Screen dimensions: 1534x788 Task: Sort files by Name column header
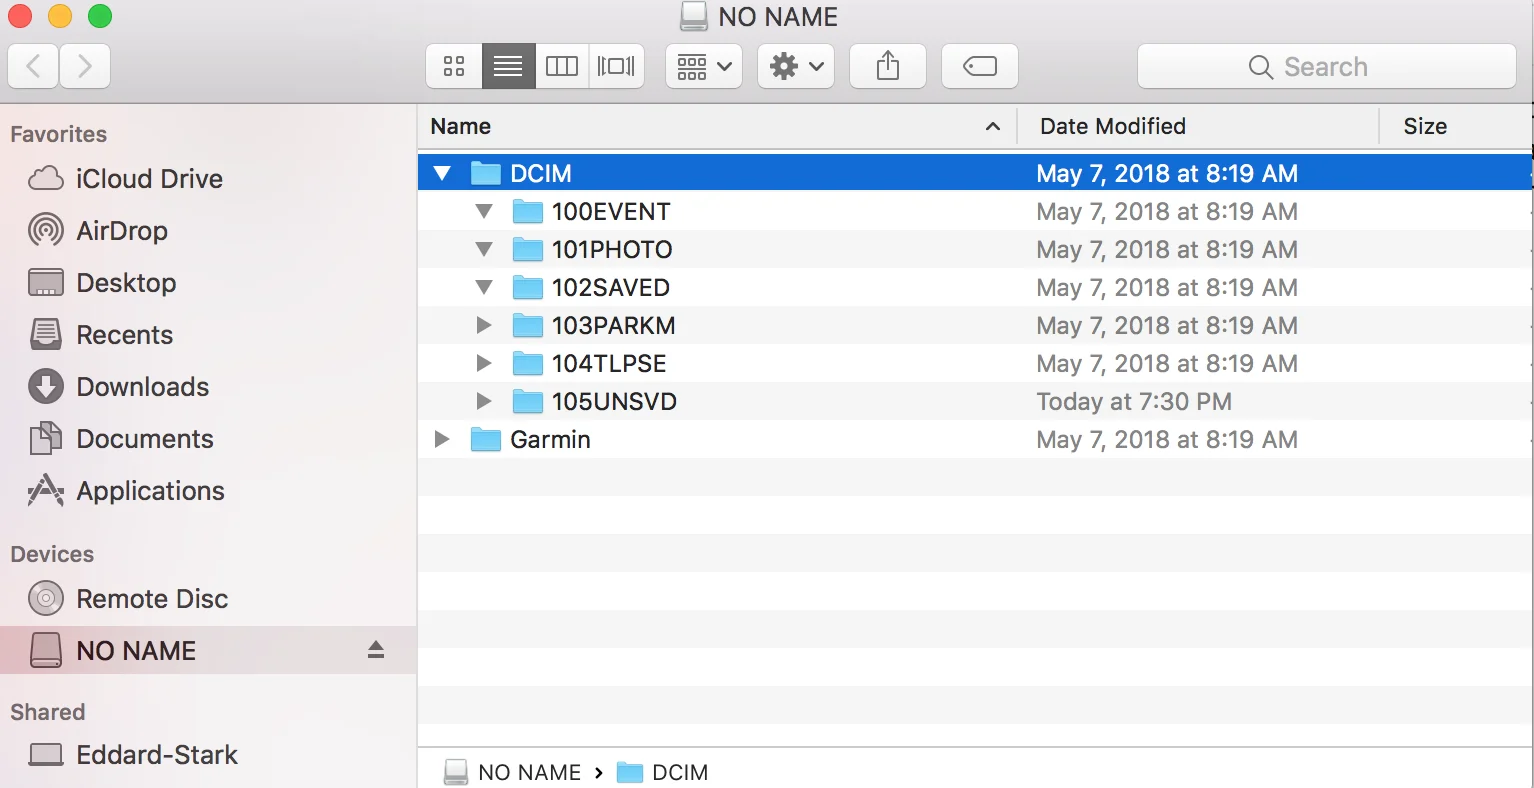click(x=461, y=127)
